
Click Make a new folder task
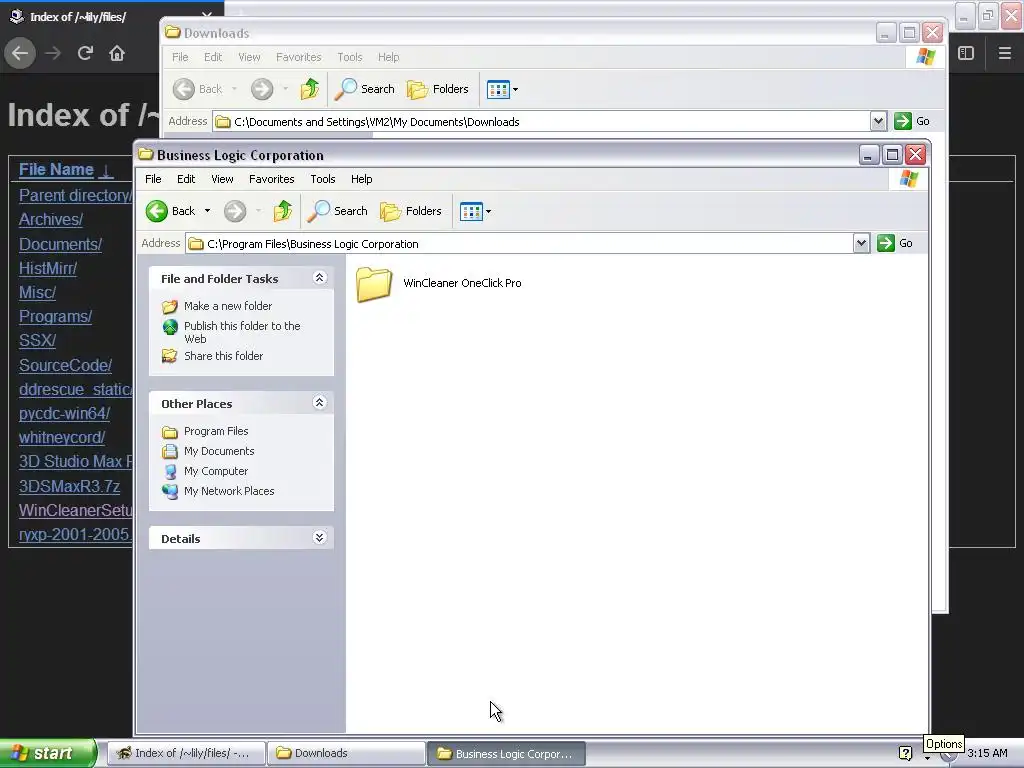(228, 306)
